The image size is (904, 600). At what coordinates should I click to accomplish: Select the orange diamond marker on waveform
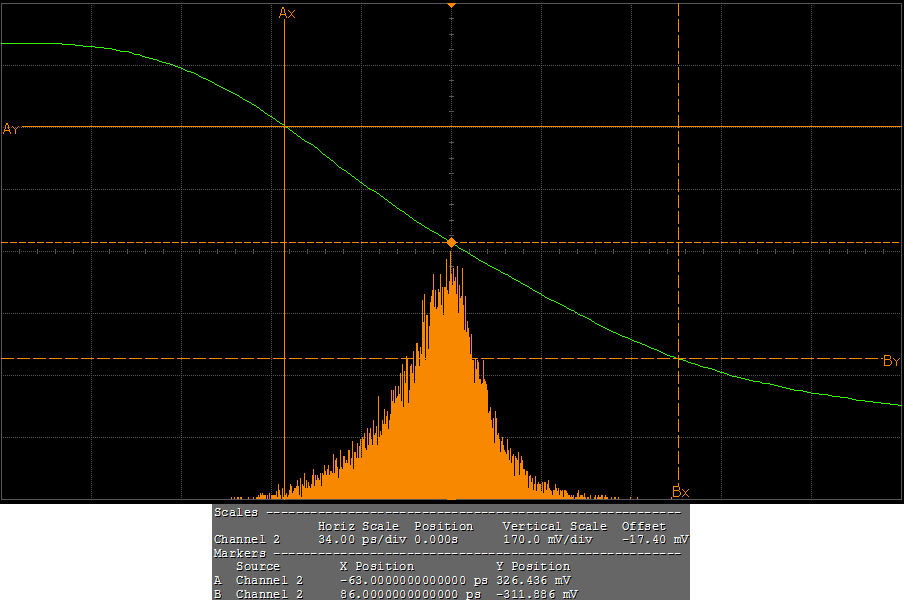451,243
